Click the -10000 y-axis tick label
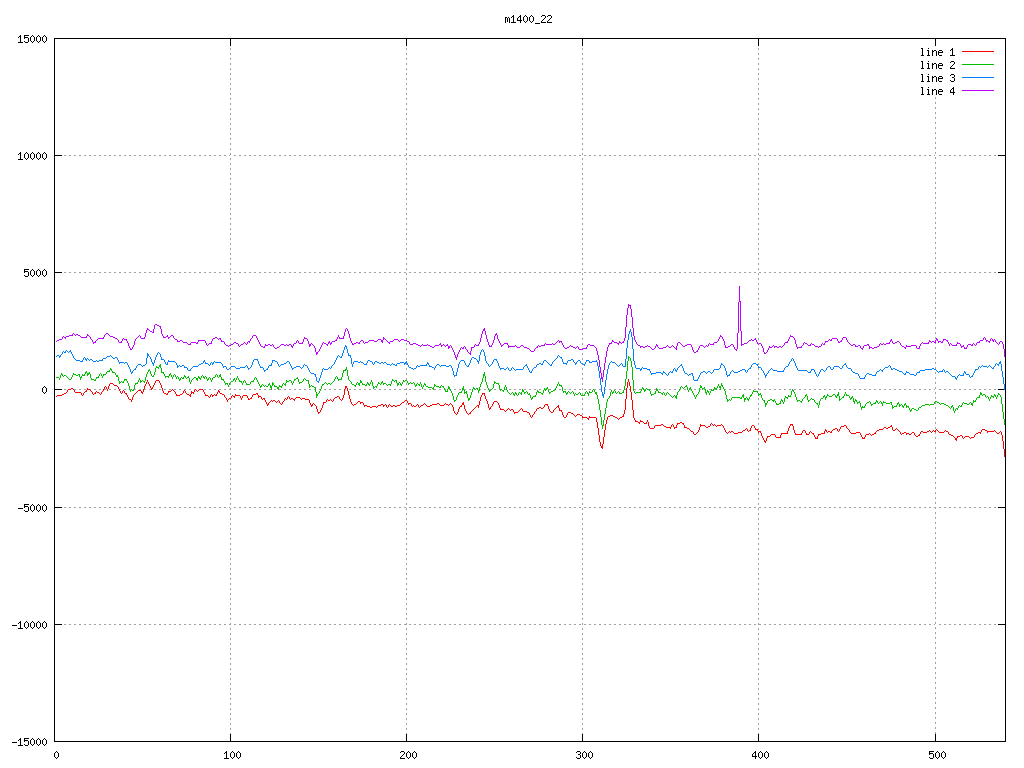 coord(29,624)
